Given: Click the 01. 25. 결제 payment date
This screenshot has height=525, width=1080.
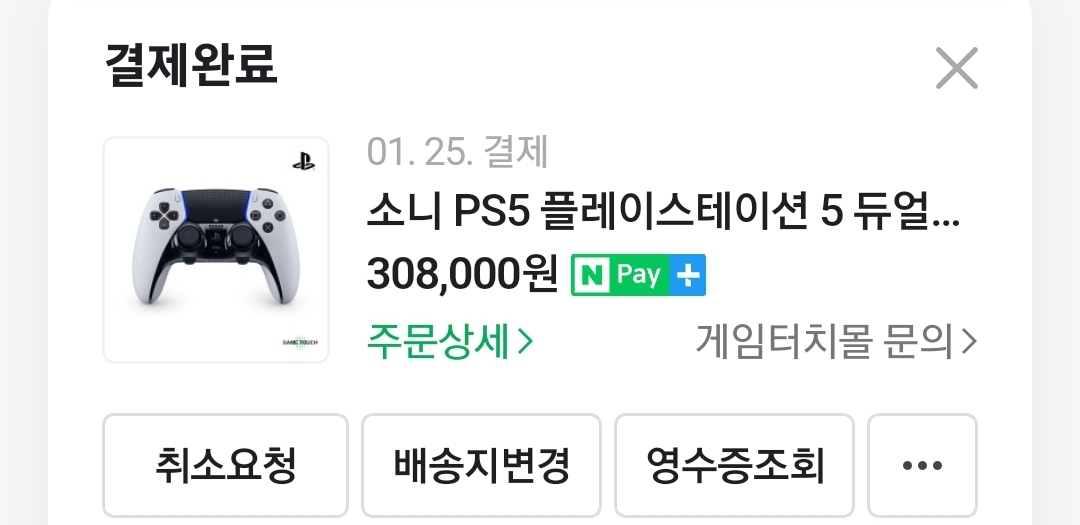Looking at the screenshot, I should [457, 152].
